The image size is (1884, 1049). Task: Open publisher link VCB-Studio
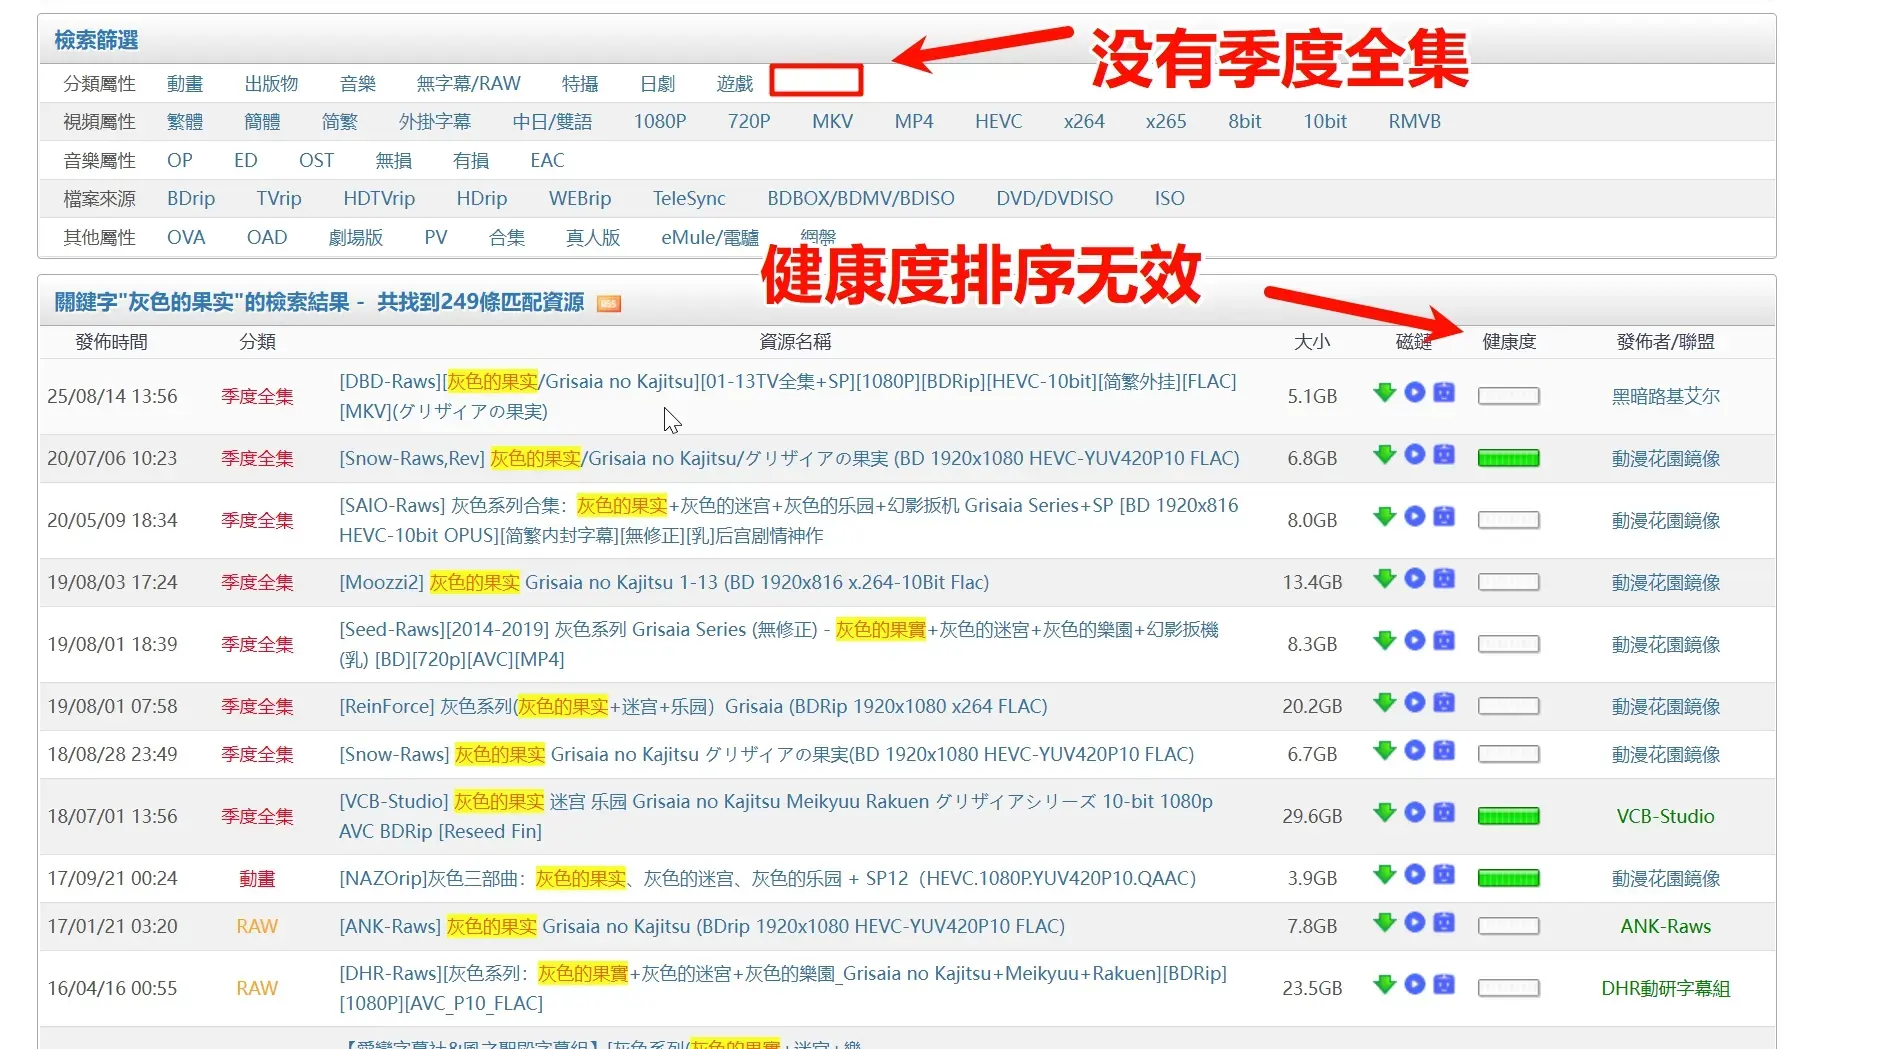(1665, 816)
